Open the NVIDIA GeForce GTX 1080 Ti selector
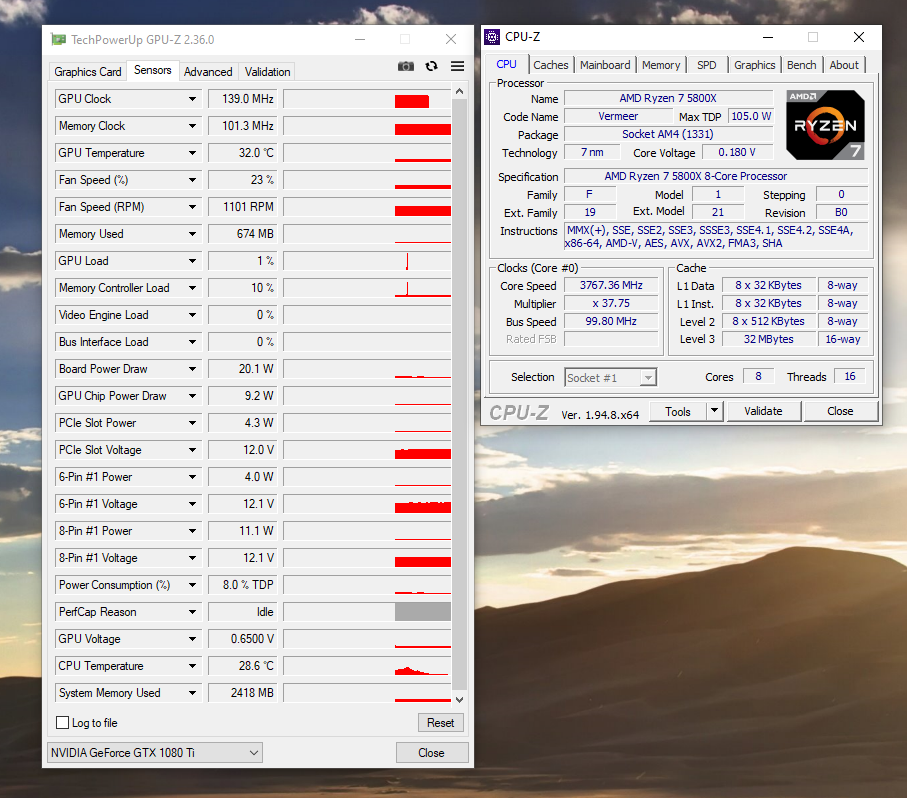 (x=154, y=752)
